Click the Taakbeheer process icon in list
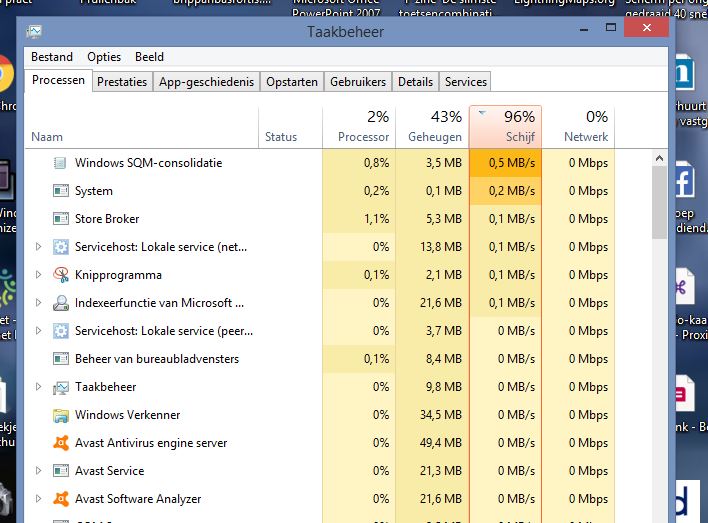Viewport: 708px width, 523px height. [x=60, y=387]
